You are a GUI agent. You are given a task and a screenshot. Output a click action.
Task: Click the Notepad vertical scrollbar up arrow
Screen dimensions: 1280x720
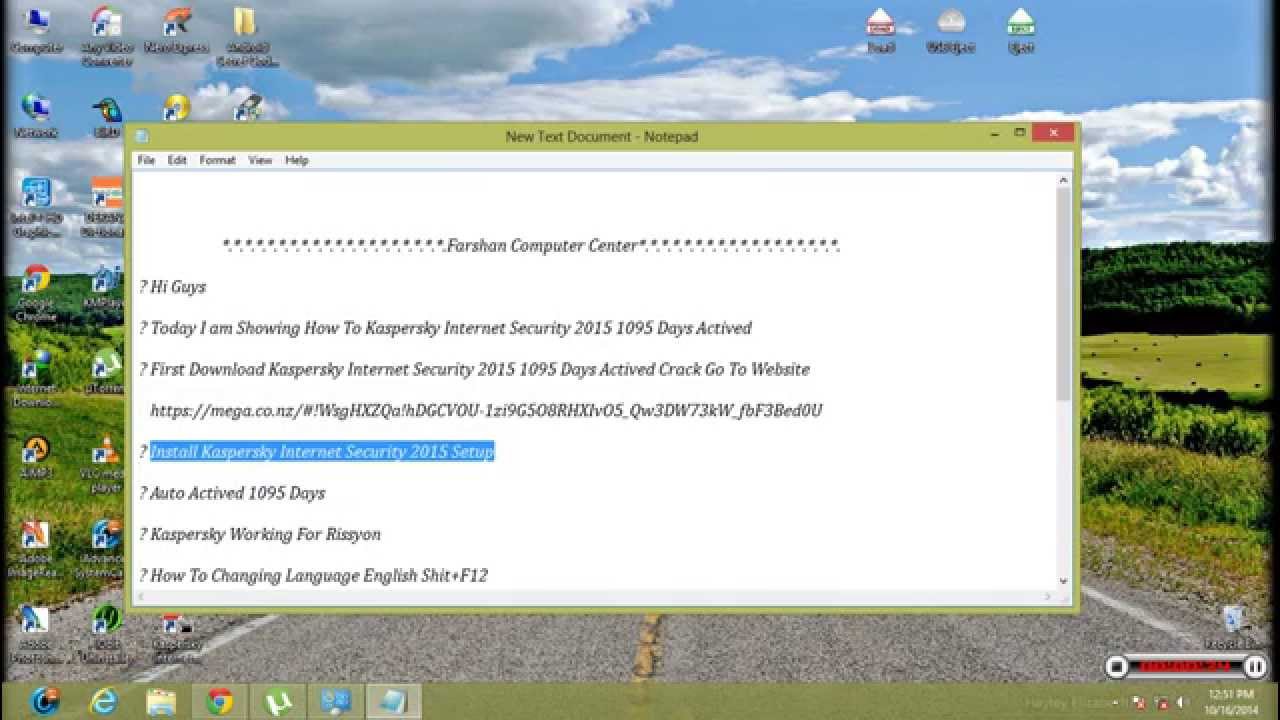tap(1063, 180)
